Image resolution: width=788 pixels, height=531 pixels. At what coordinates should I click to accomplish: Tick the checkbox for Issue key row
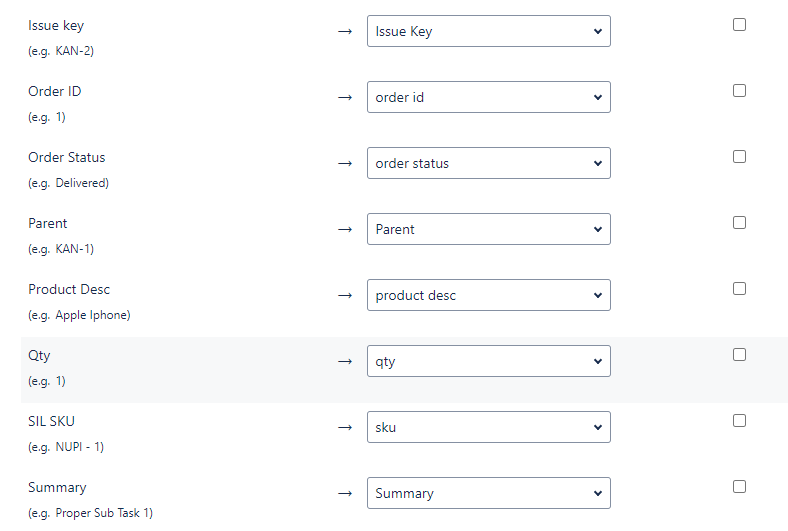[x=739, y=25]
